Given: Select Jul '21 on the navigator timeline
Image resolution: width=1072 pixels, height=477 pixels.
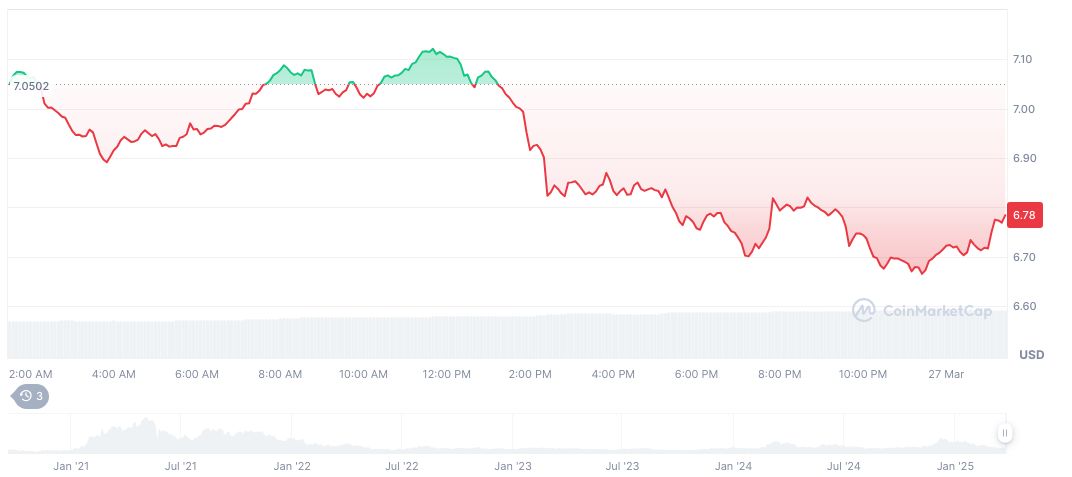Looking at the screenshot, I should (x=180, y=466).
